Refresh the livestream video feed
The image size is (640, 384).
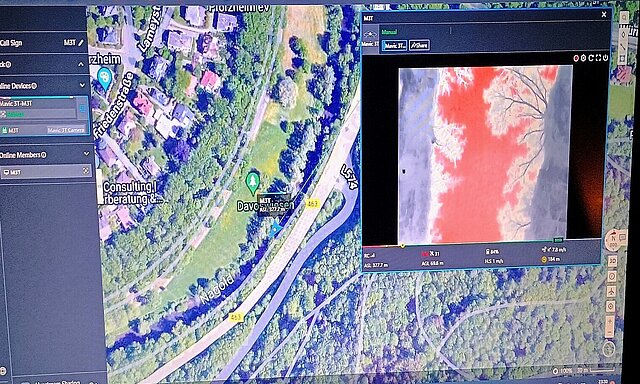pyautogui.click(x=591, y=58)
